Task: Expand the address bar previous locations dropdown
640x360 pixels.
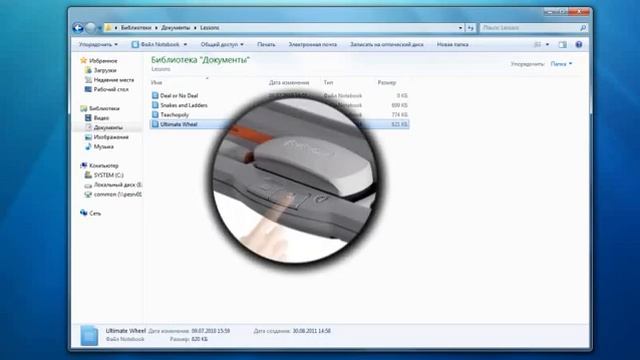Action: 460,28
